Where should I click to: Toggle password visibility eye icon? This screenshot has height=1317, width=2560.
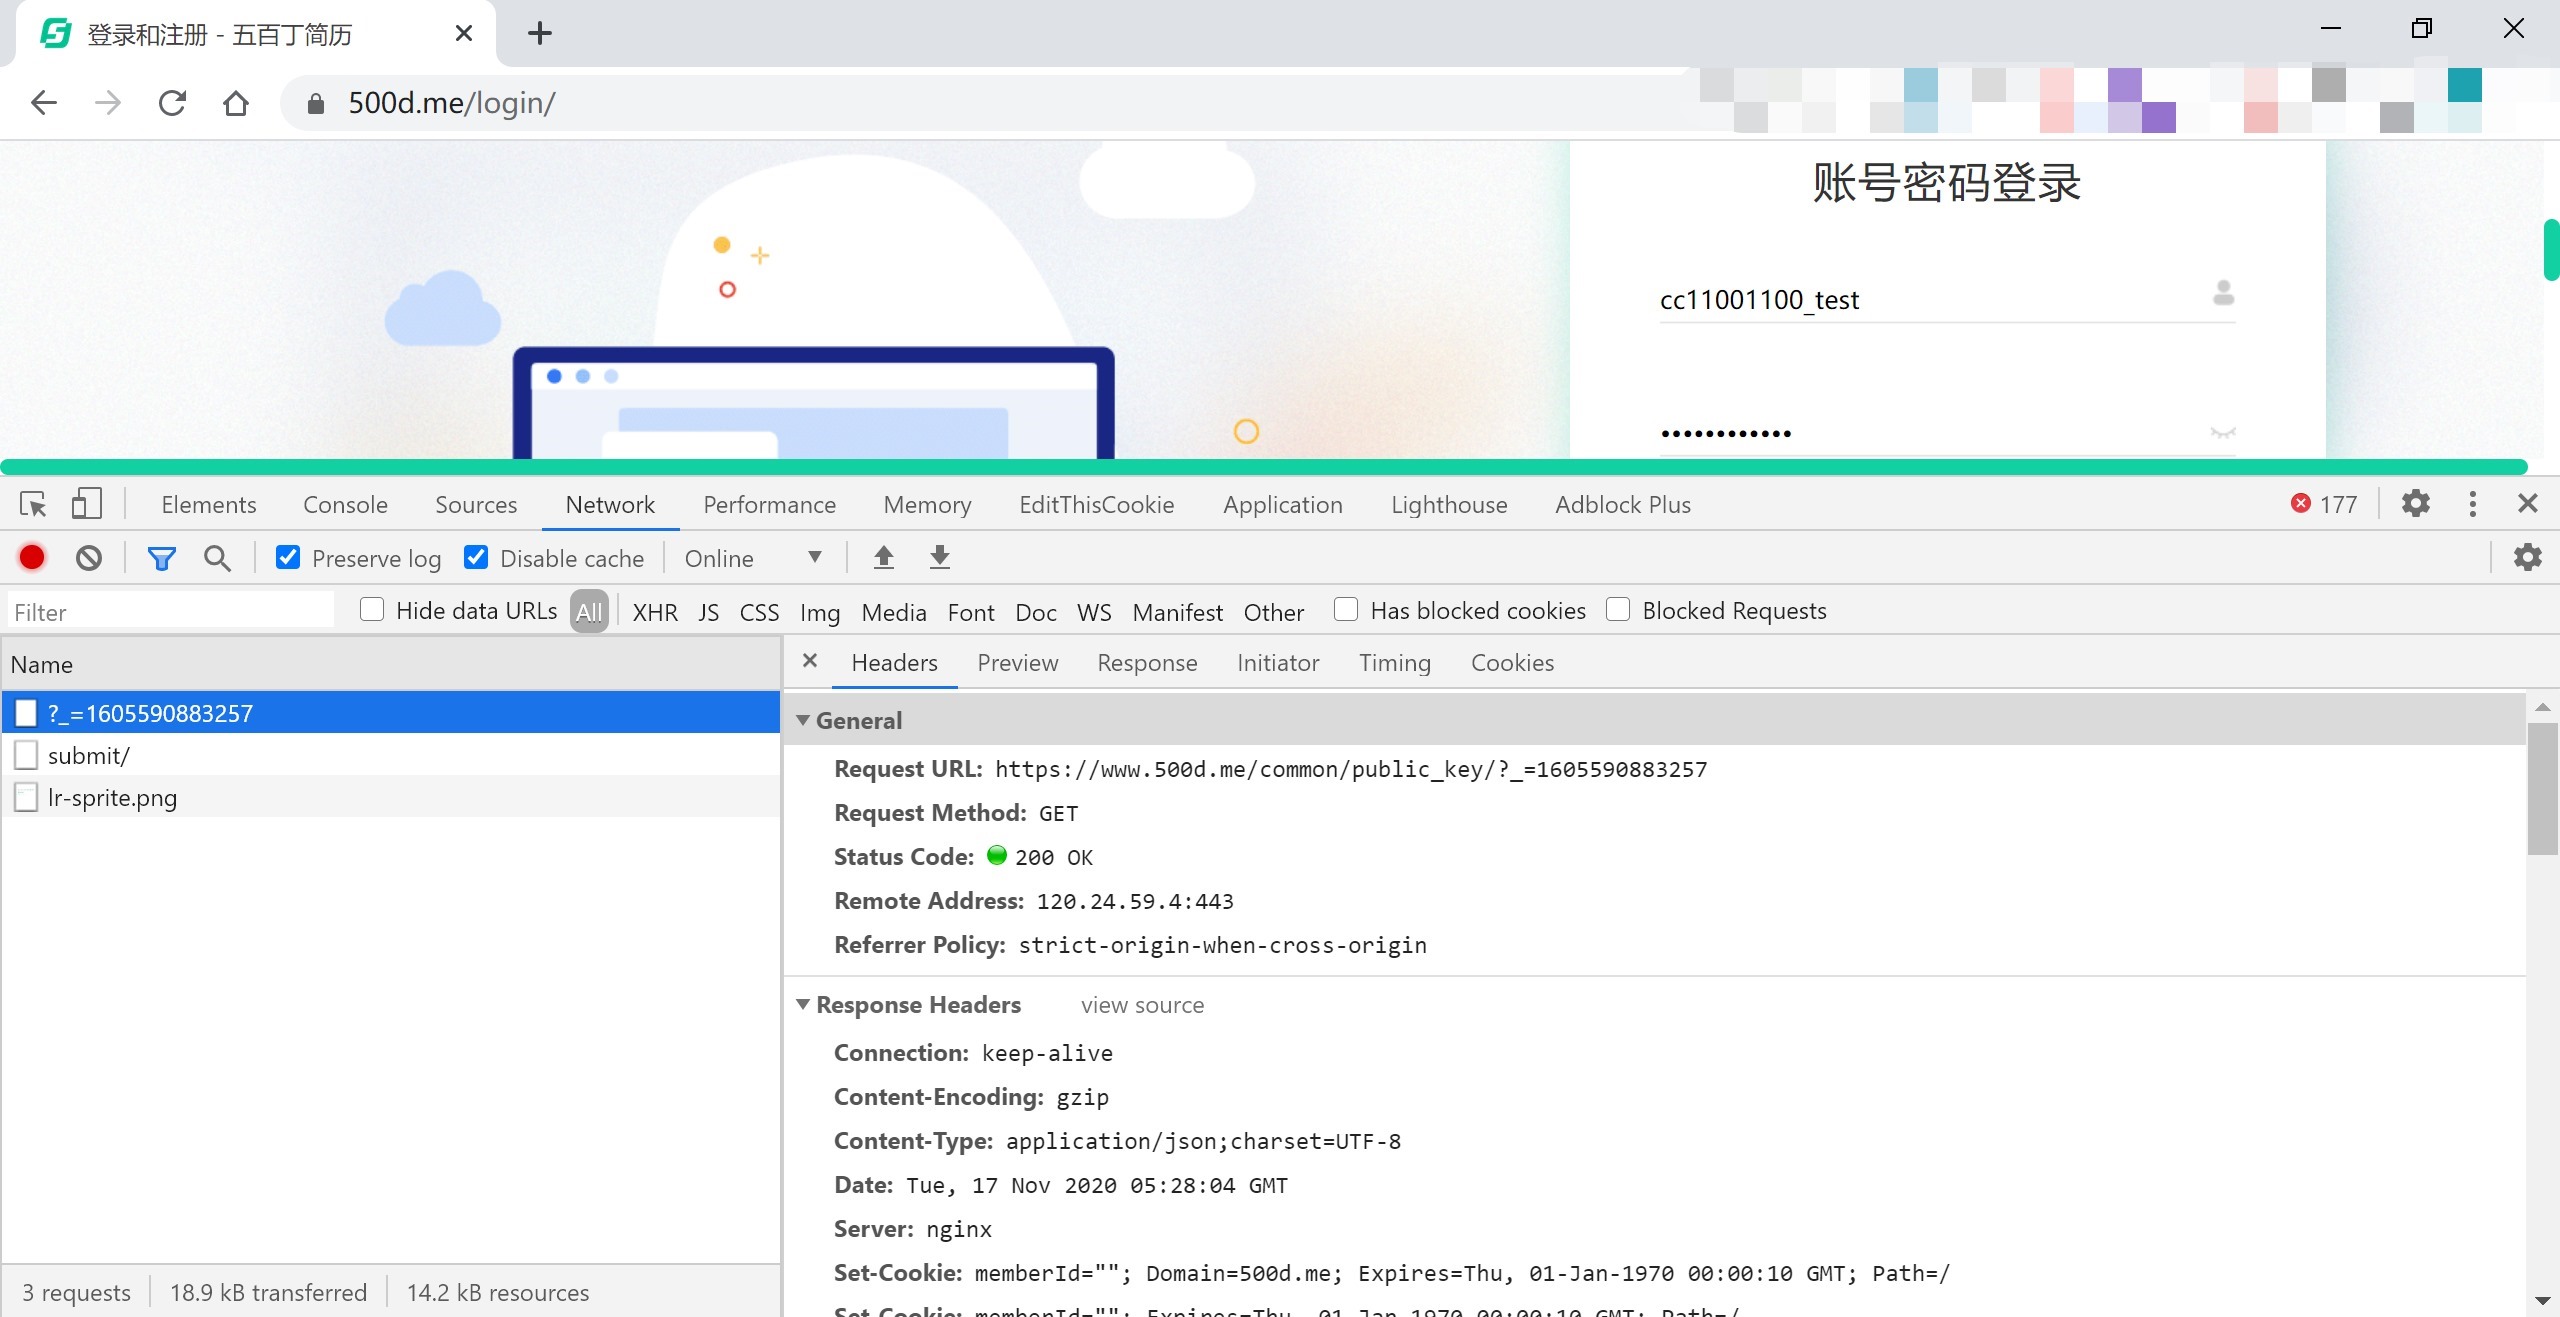pos(2223,432)
